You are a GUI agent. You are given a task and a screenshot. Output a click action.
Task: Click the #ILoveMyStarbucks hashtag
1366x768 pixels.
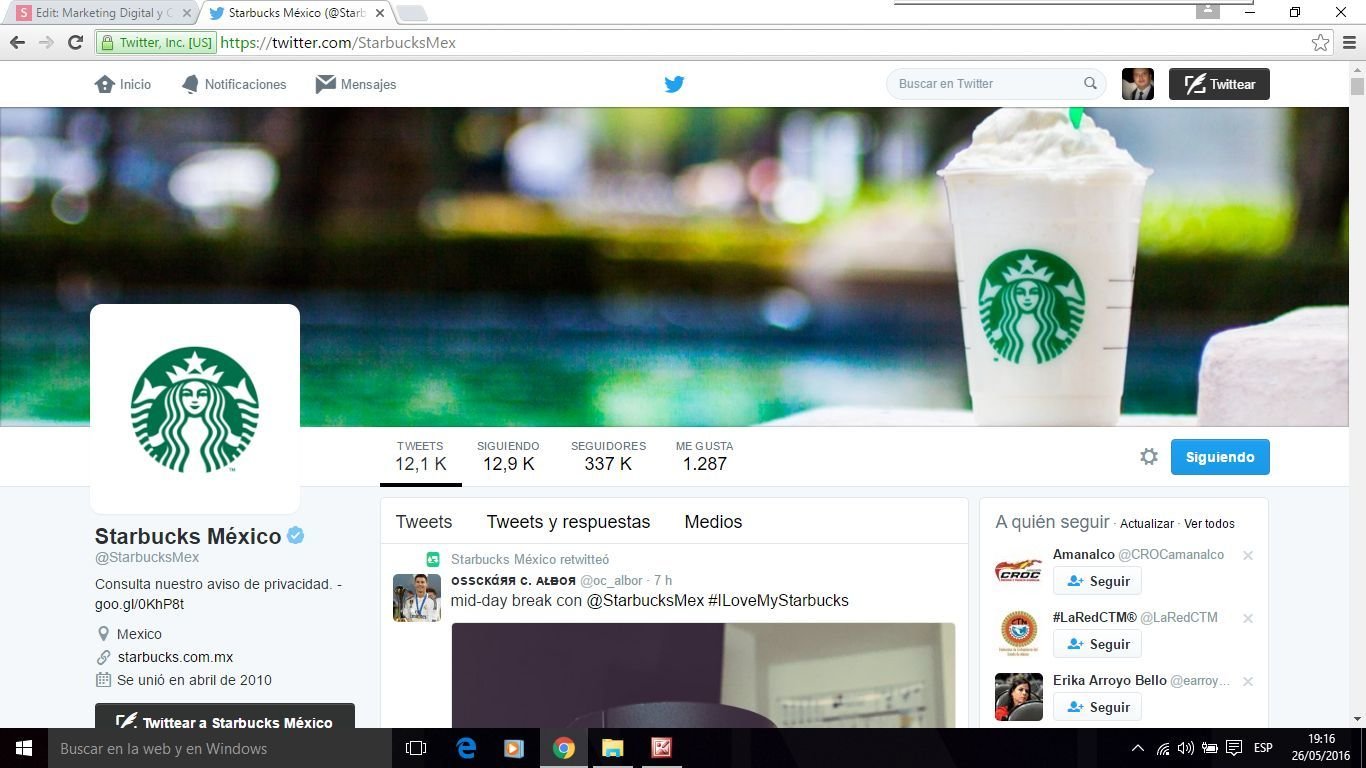pyautogui.click(x=778, y=600)
